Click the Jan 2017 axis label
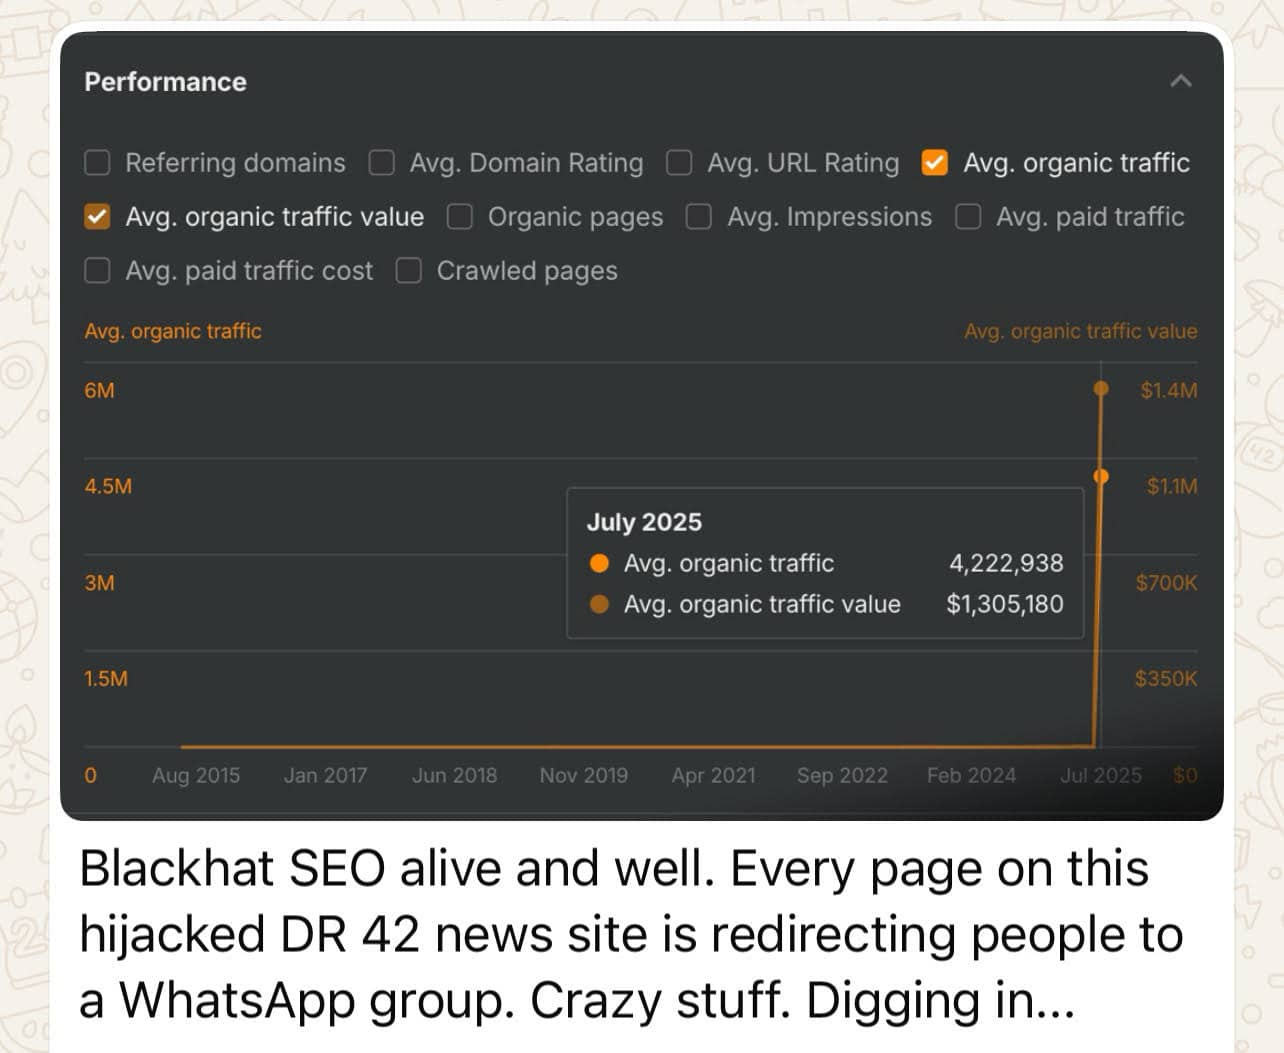The height and width of the screenshot is (1053, 1284). tap(325, 775)
